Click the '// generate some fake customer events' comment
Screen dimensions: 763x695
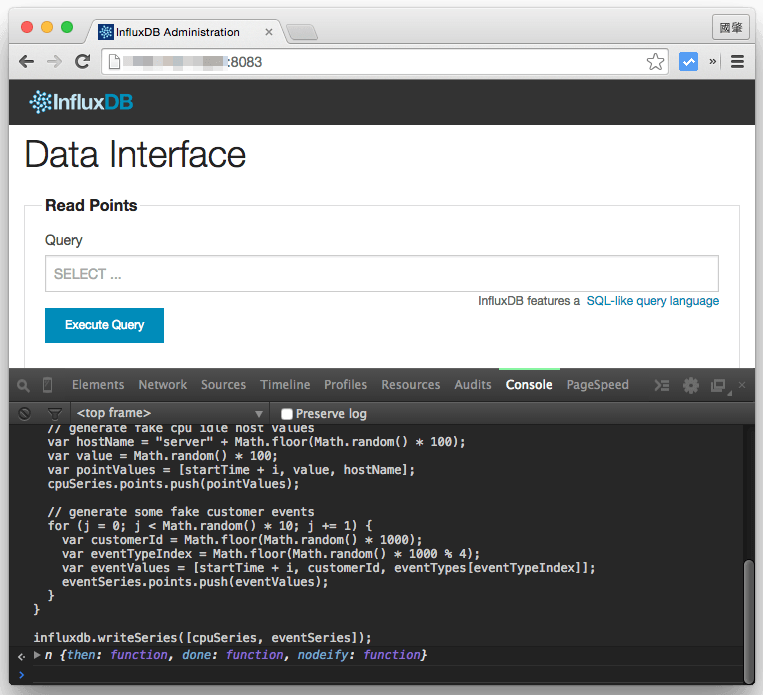pos(181,512)
